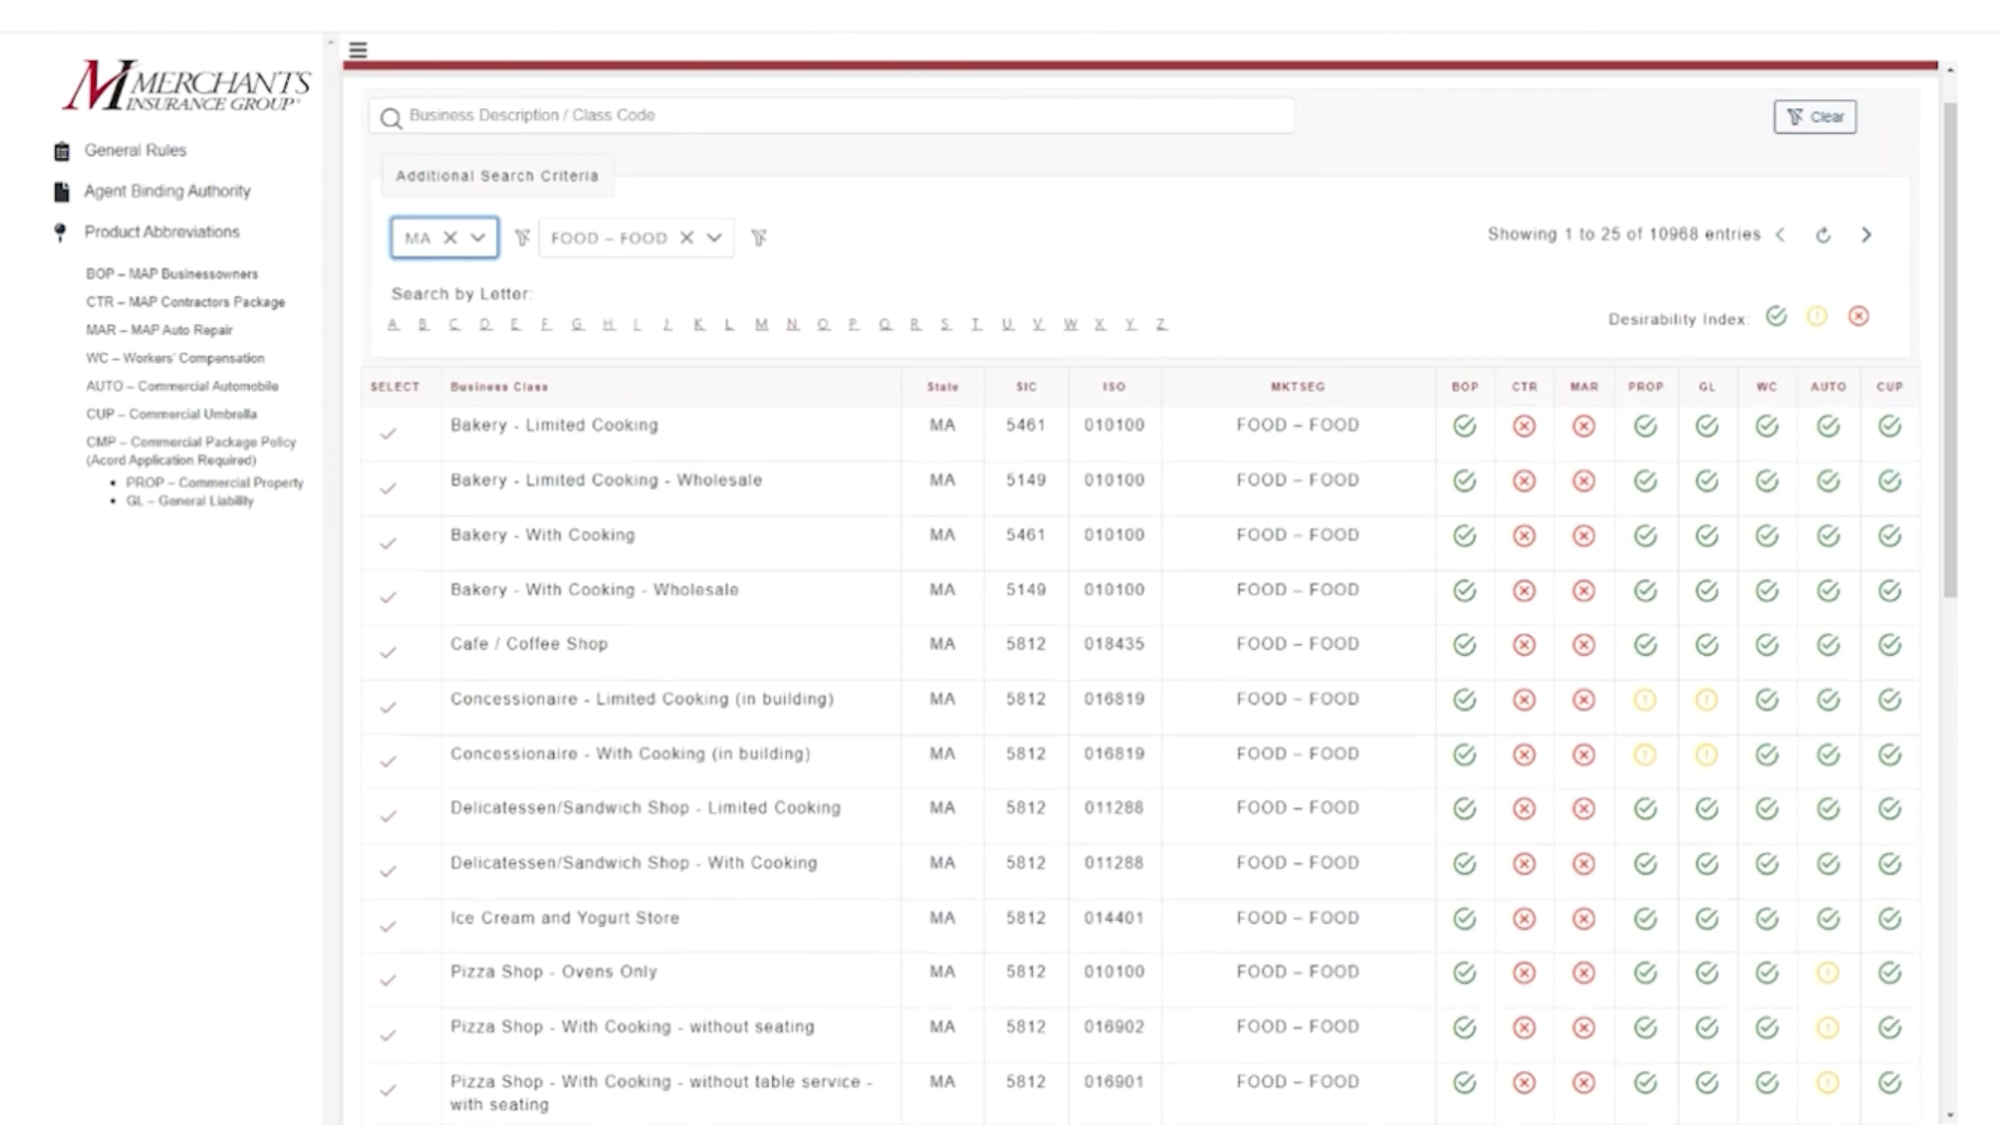Filter by letter P link

click(x=853, y=324)
